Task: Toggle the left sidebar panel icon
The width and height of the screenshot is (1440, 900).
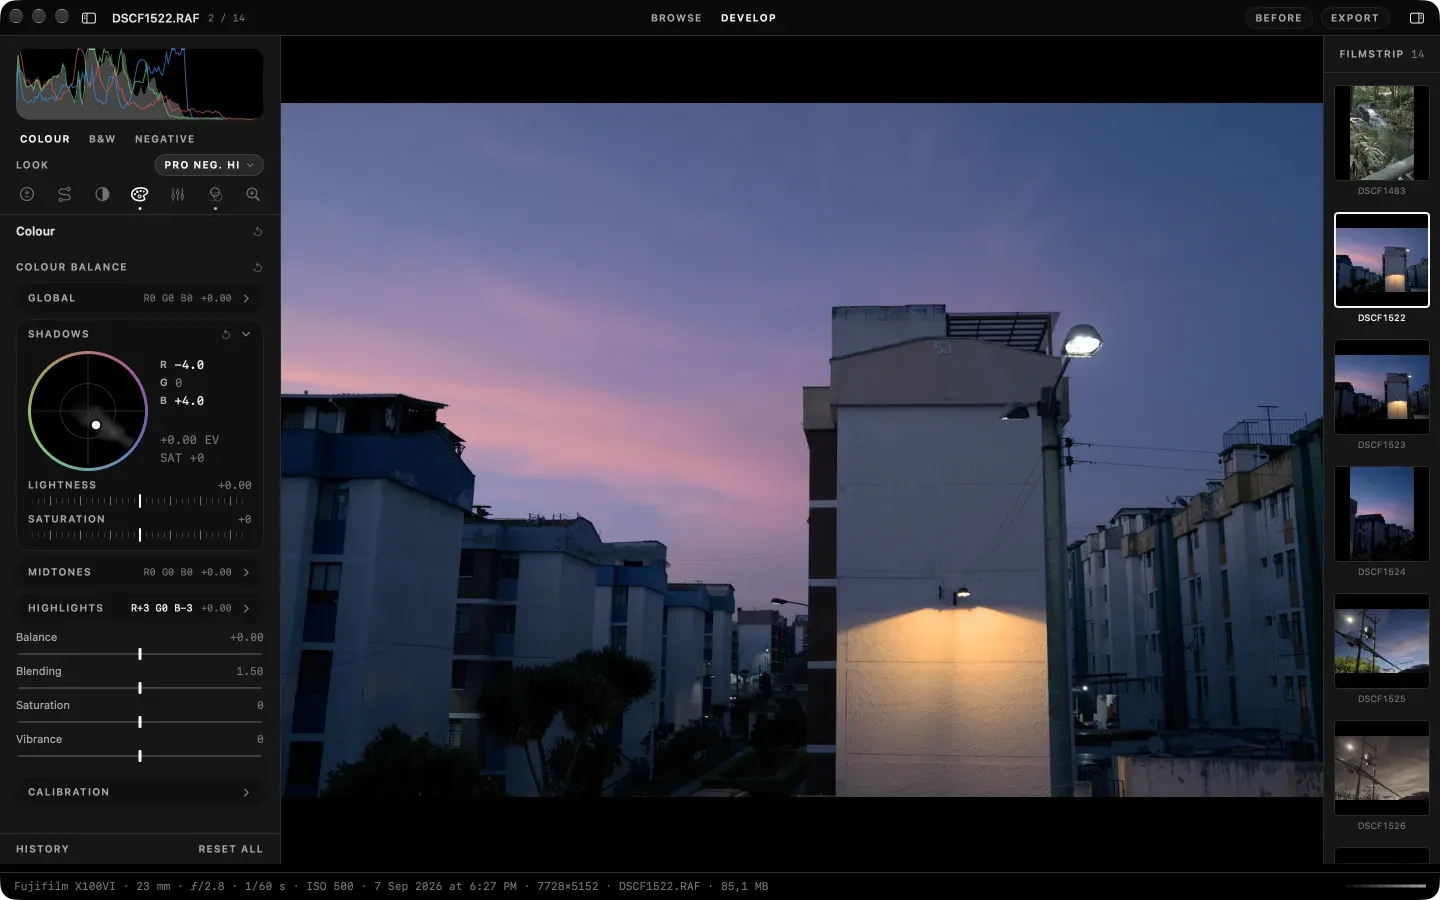Action: [x=89, y=18]
